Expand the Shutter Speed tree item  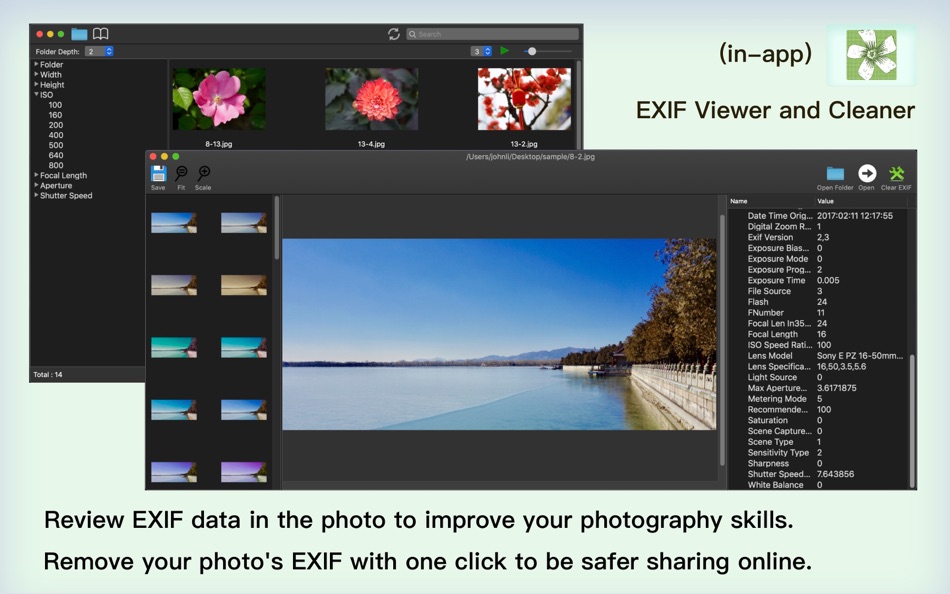click(36, 195)
